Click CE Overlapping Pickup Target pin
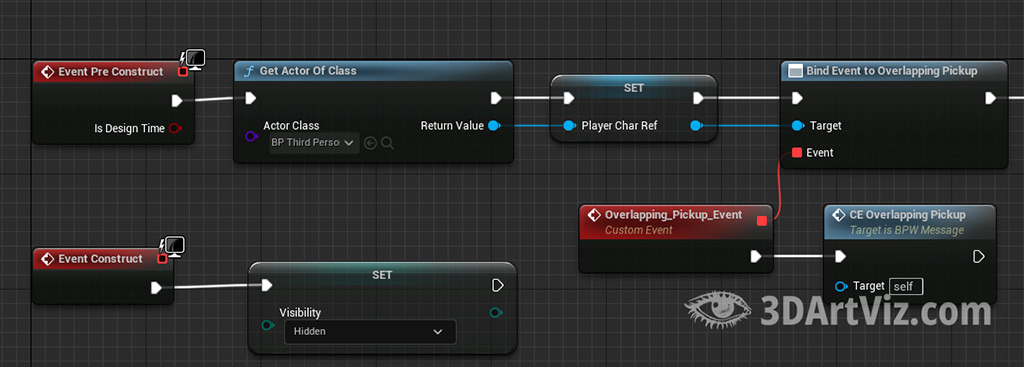The height and width of the screenshot is (367, 1024). point(842,286)
